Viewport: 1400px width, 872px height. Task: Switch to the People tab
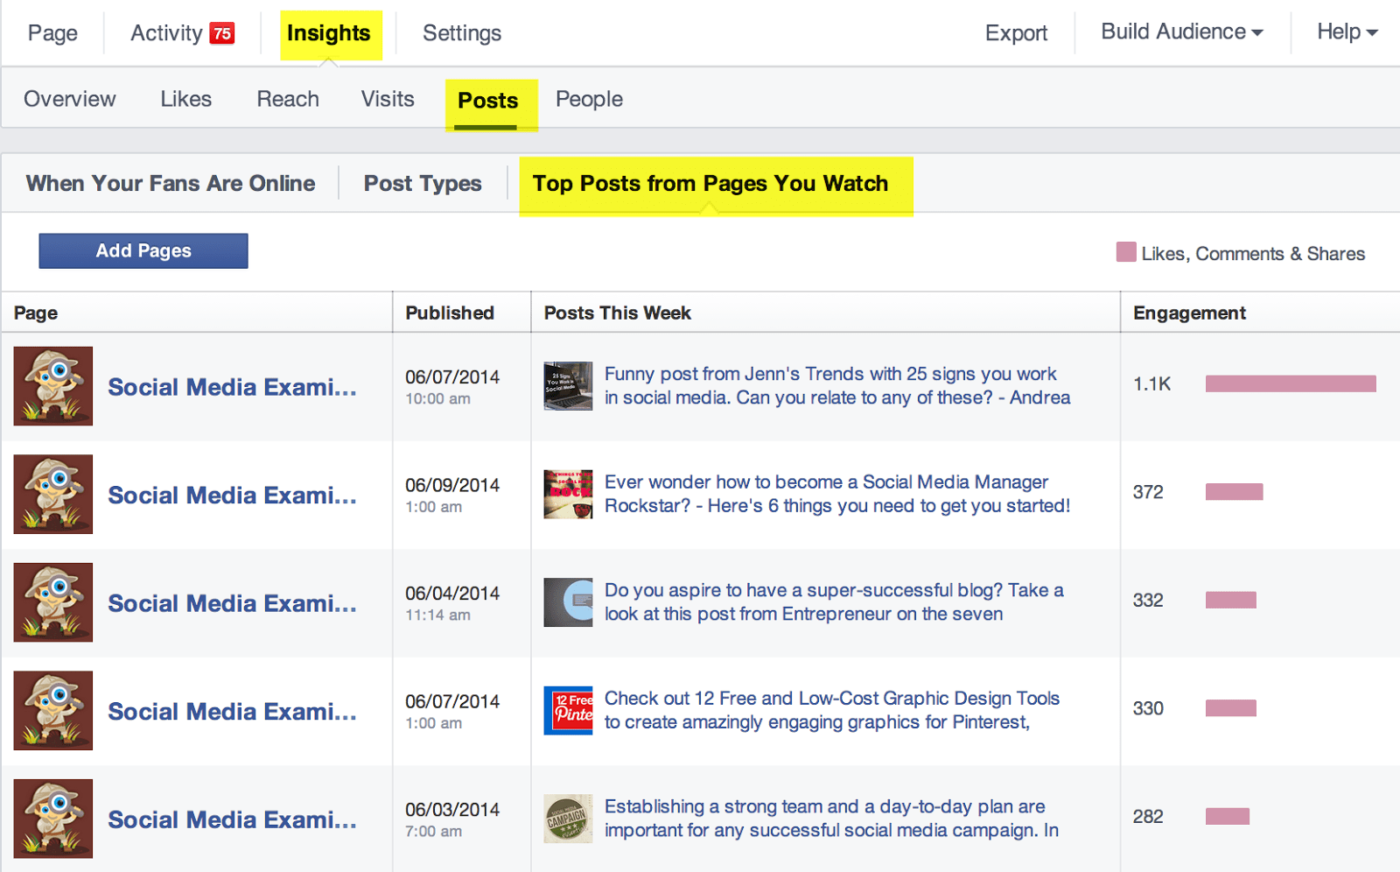tap(589, 98)
